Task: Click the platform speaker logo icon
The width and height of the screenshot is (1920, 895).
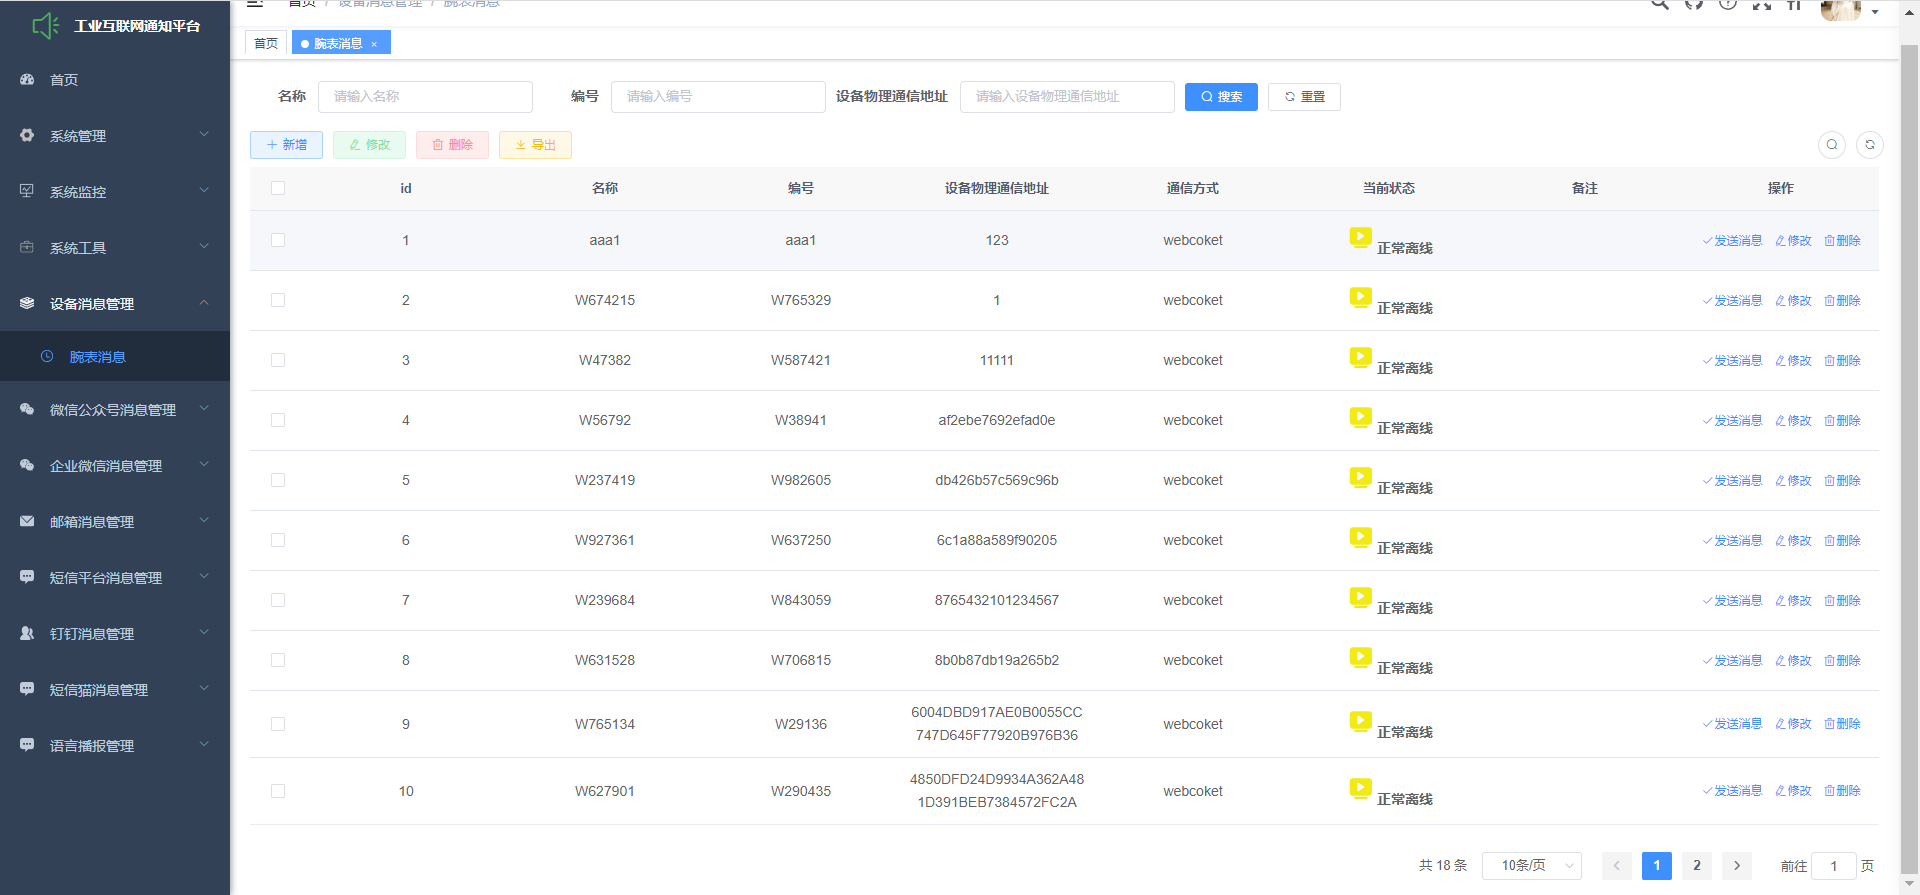Action: point(46,26)
